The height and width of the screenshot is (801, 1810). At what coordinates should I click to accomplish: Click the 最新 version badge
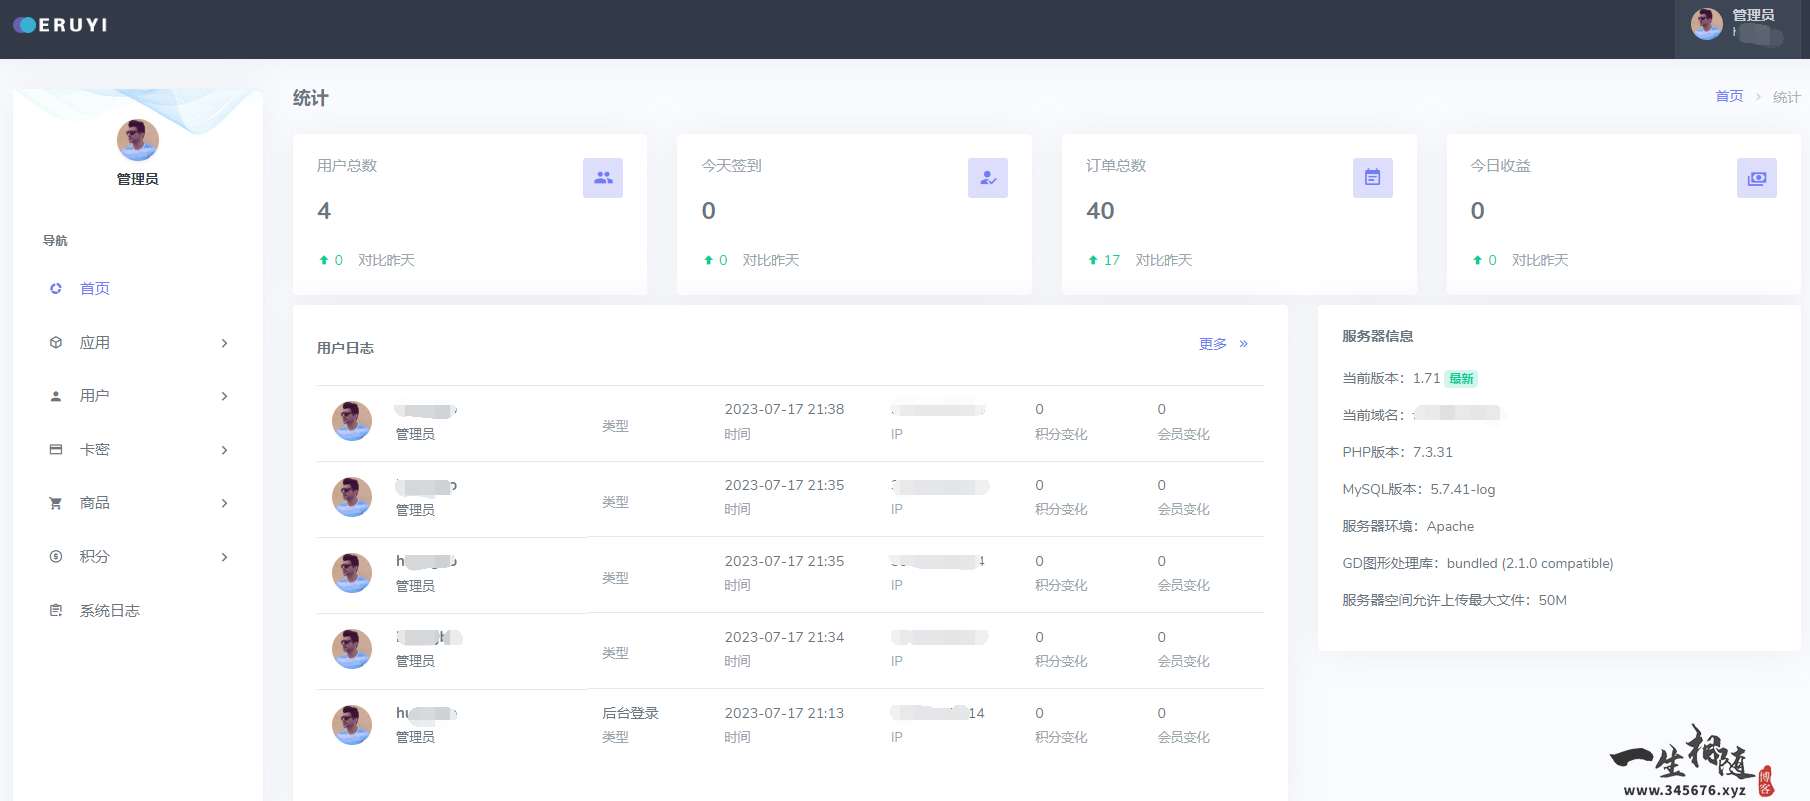coord(1462,378)
